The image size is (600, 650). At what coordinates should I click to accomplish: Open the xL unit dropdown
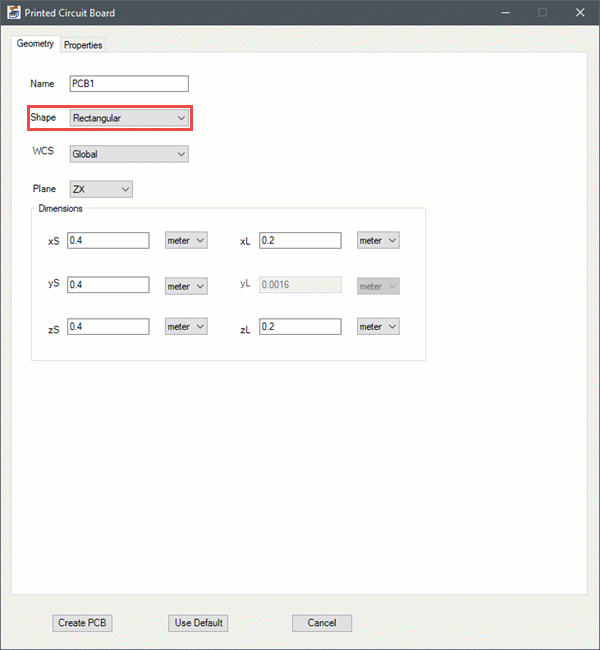378,240
